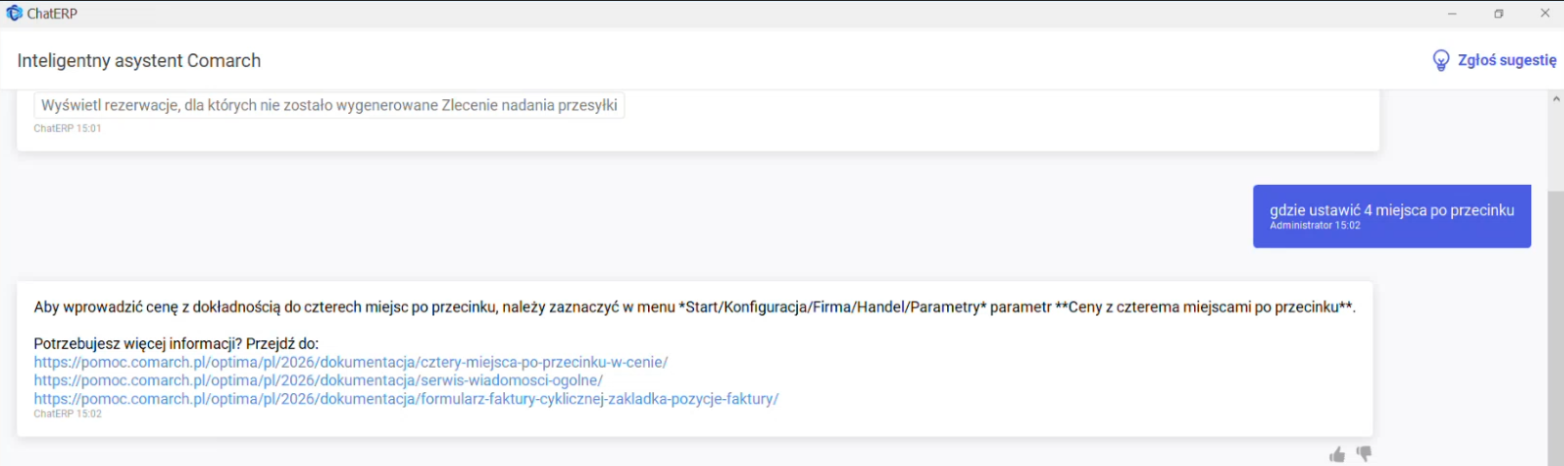Click the thumbs up feedback icon
1564x466 pixels.
(x=1337, y=455)
